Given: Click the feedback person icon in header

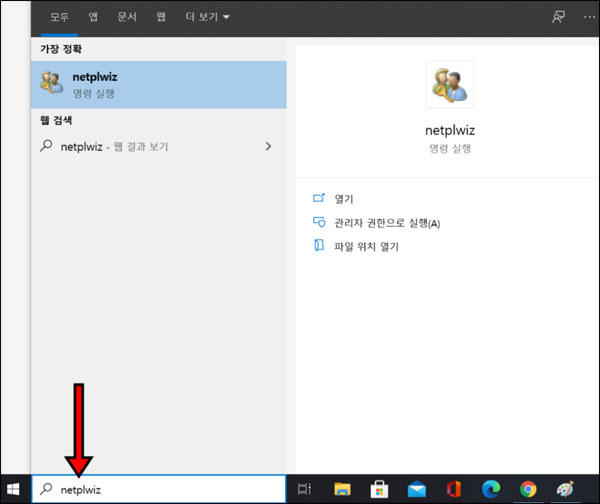Looking at the screenshot, I should click(558, 17).
